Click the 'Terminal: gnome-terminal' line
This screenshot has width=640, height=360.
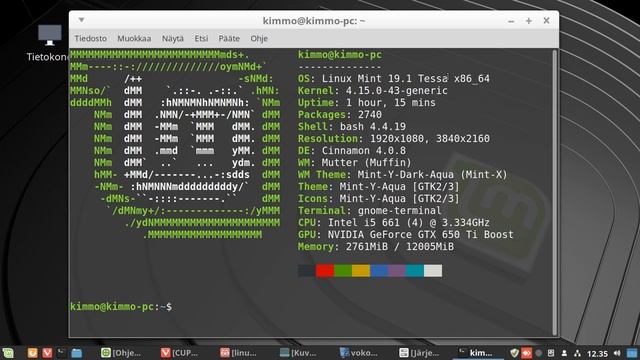(x=369, y=211)
